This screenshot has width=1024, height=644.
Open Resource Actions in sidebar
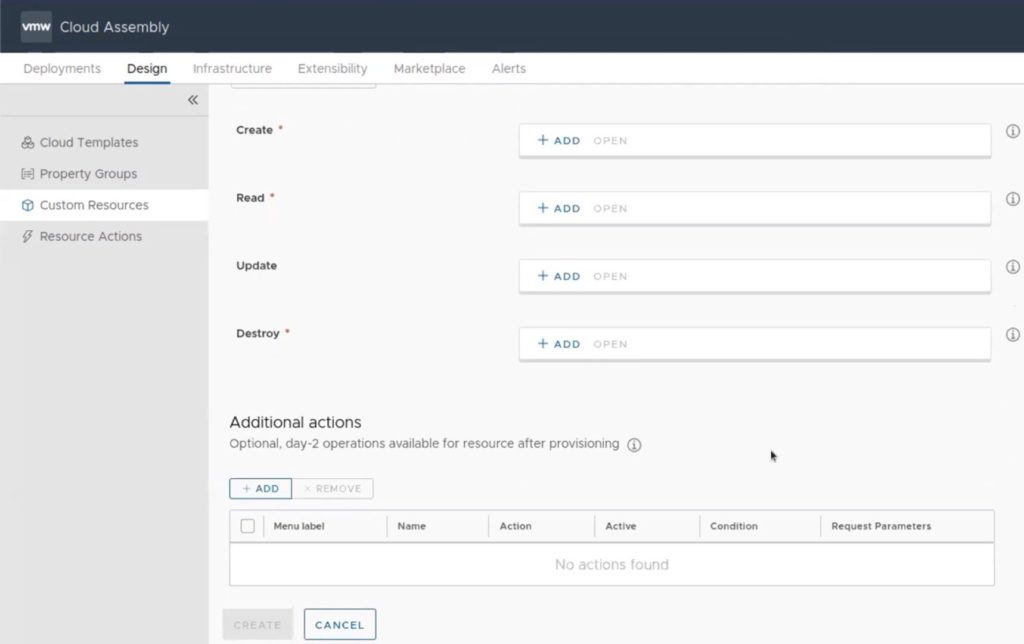[90, 237]
